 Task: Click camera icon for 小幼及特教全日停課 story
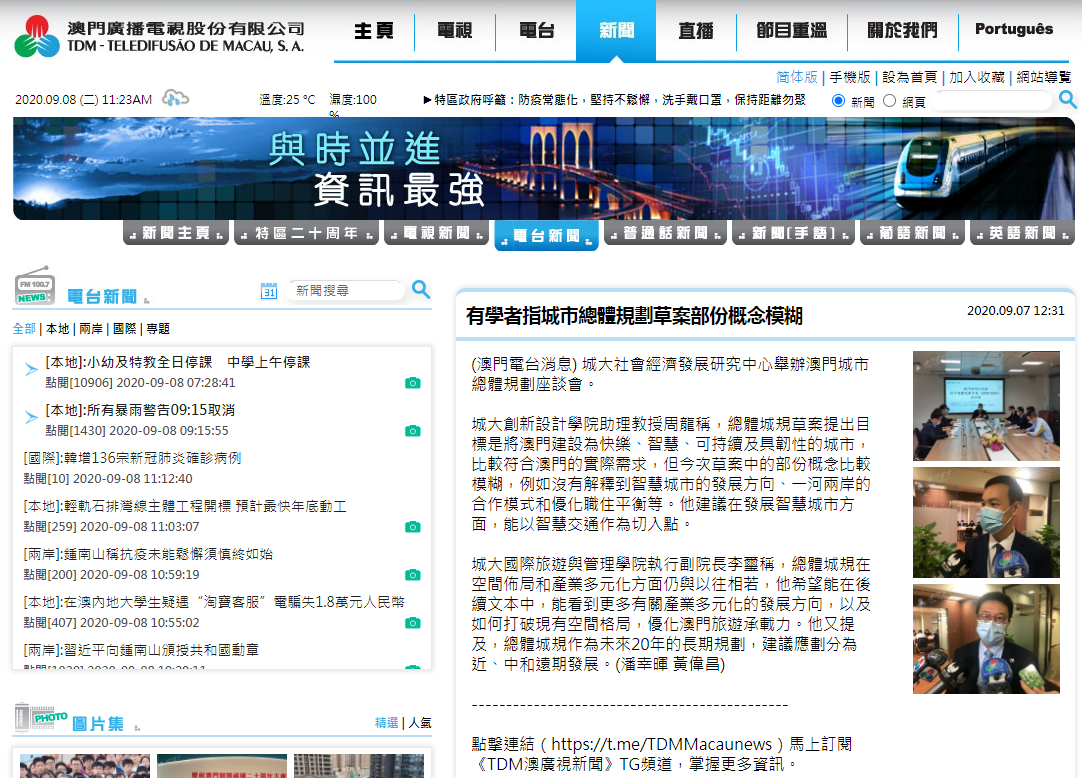pyautogui.click(x=413, y=383)
